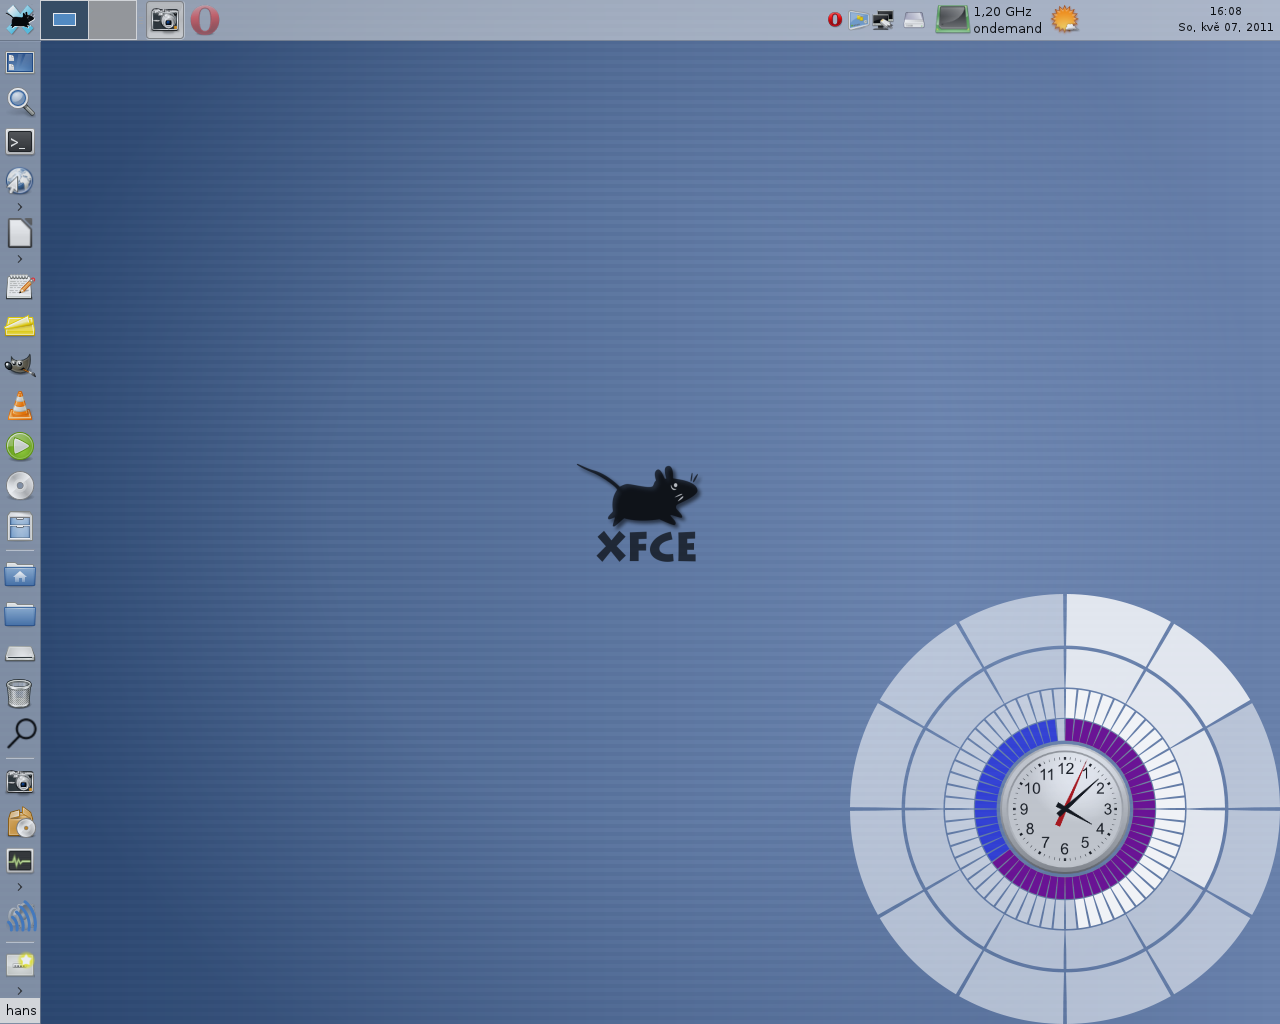Click the picture frame tray icon
This screenshot has width=1280, height=1024.
click(858, 20)
